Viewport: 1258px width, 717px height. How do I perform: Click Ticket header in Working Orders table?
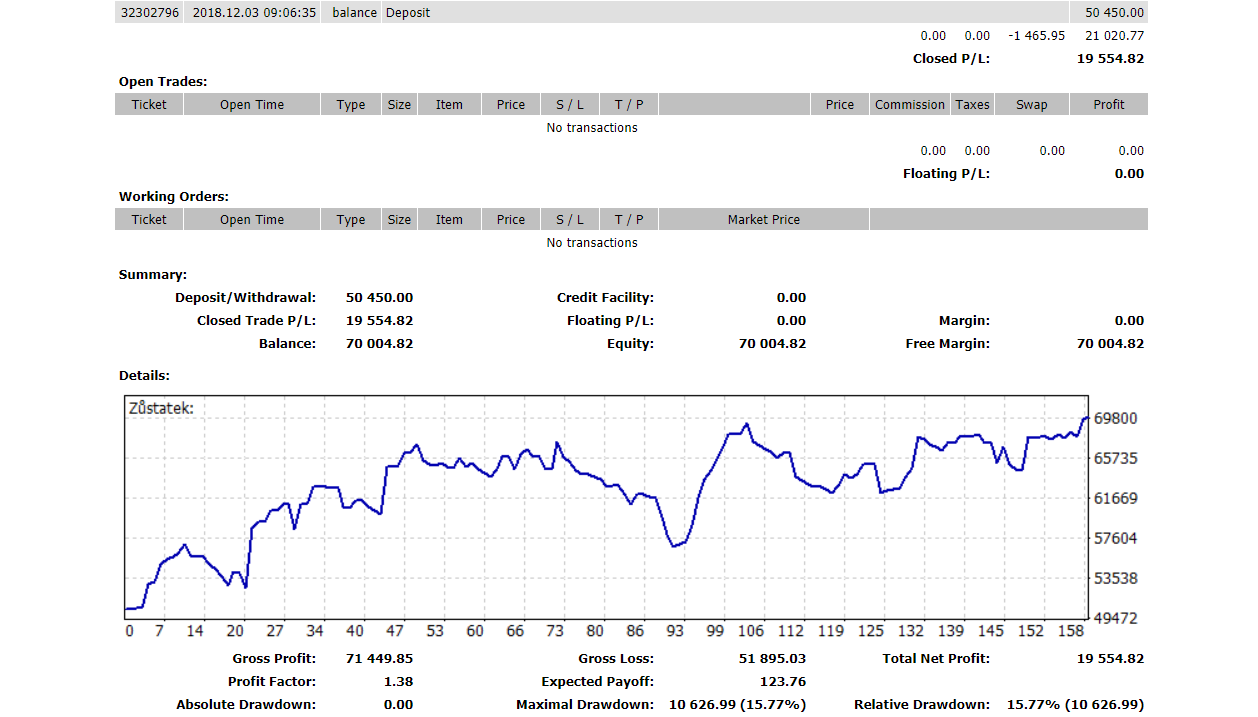pyautogui.click(x=149, y=219)
